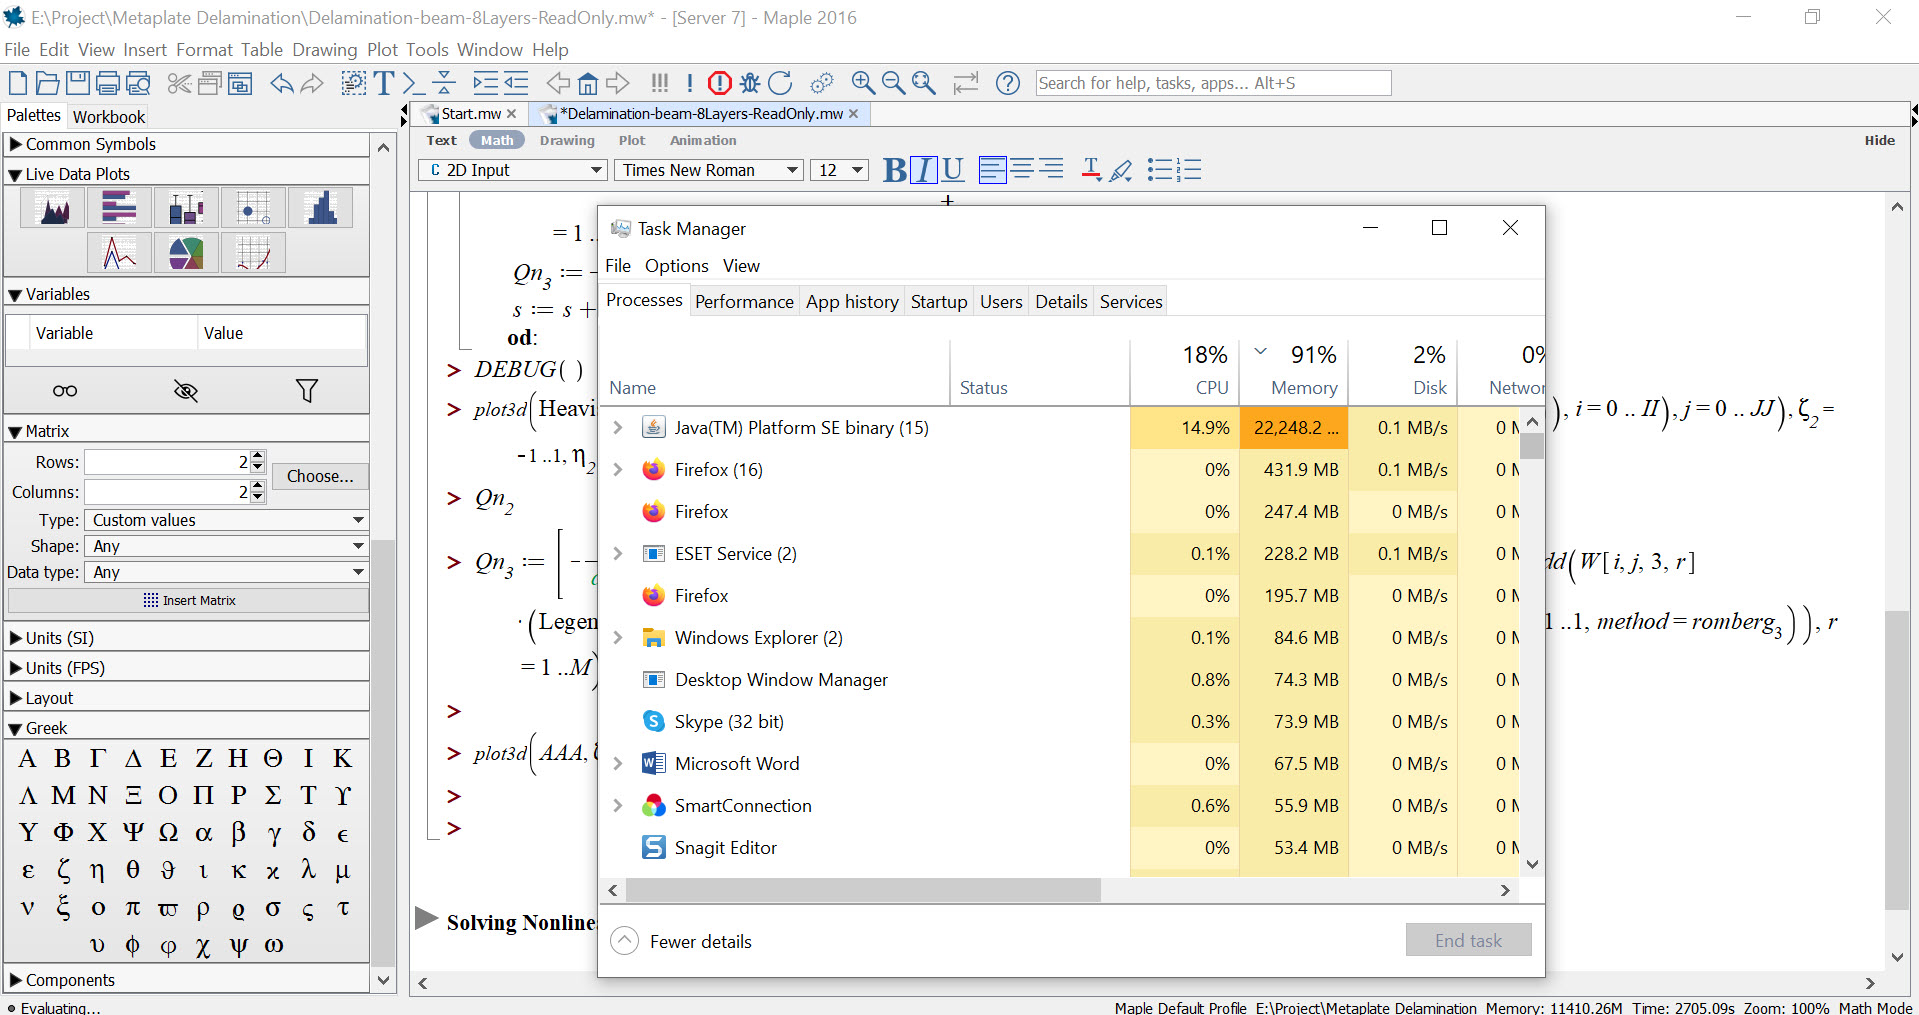The height and width of the screenshot is (1015, 1919).
Task: Click the Print icon in Maple's toolbar
Action: point(108,83)
